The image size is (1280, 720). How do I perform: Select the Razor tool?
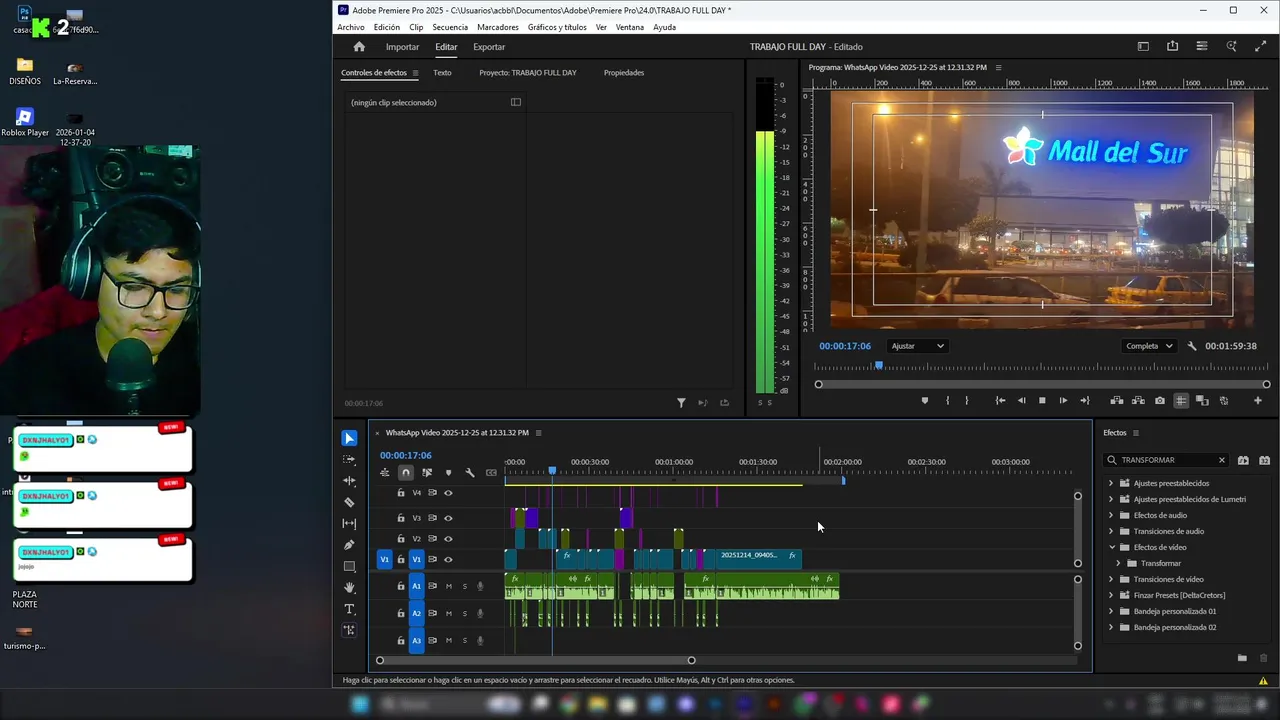click(349, 502)
